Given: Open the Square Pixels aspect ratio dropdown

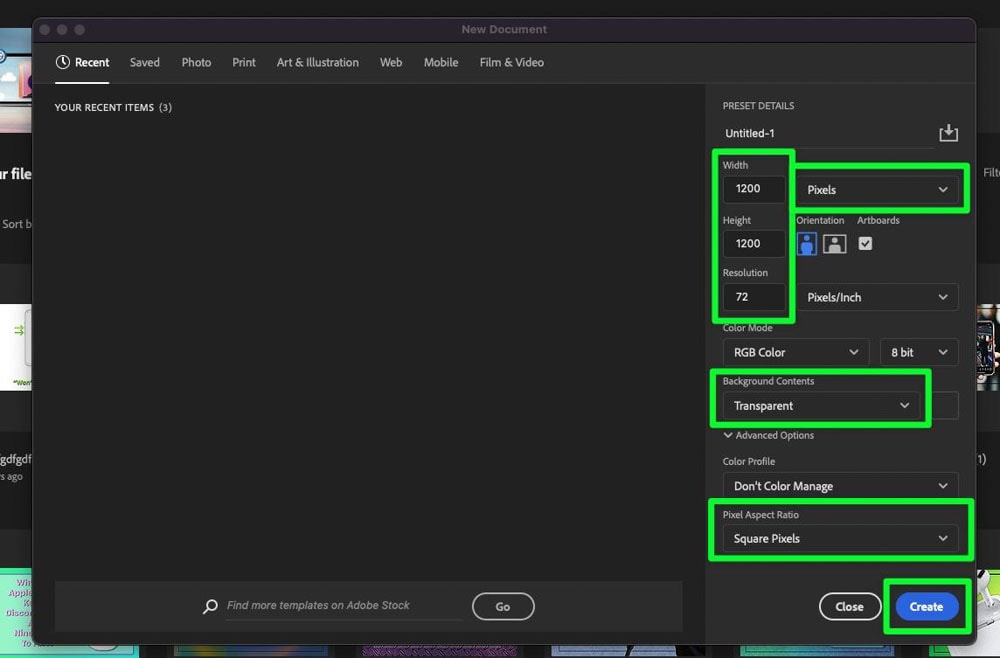Looking at the screenshot, I should pos(840,538).
